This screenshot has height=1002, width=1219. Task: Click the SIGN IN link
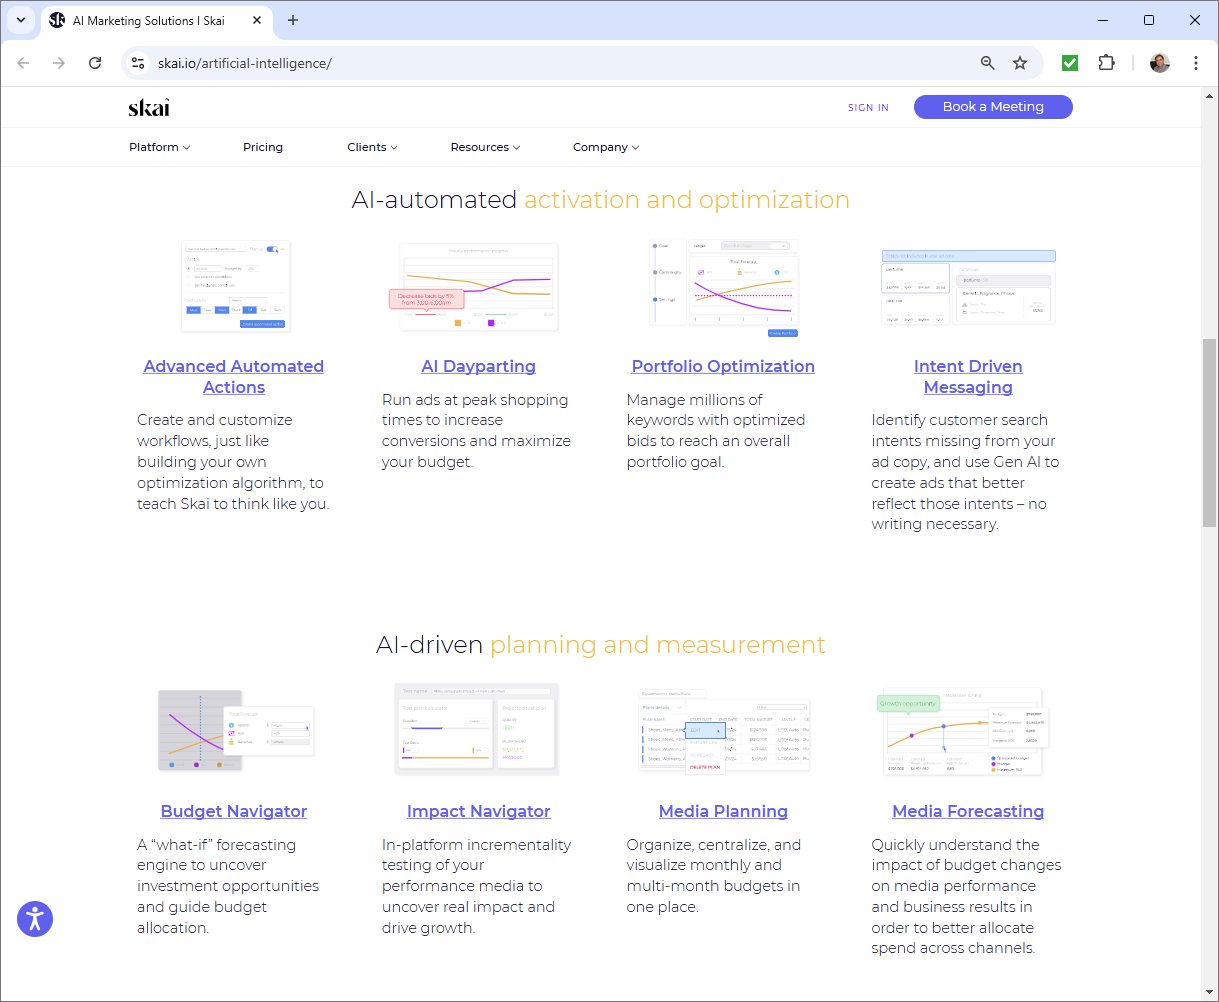point(868,108)
